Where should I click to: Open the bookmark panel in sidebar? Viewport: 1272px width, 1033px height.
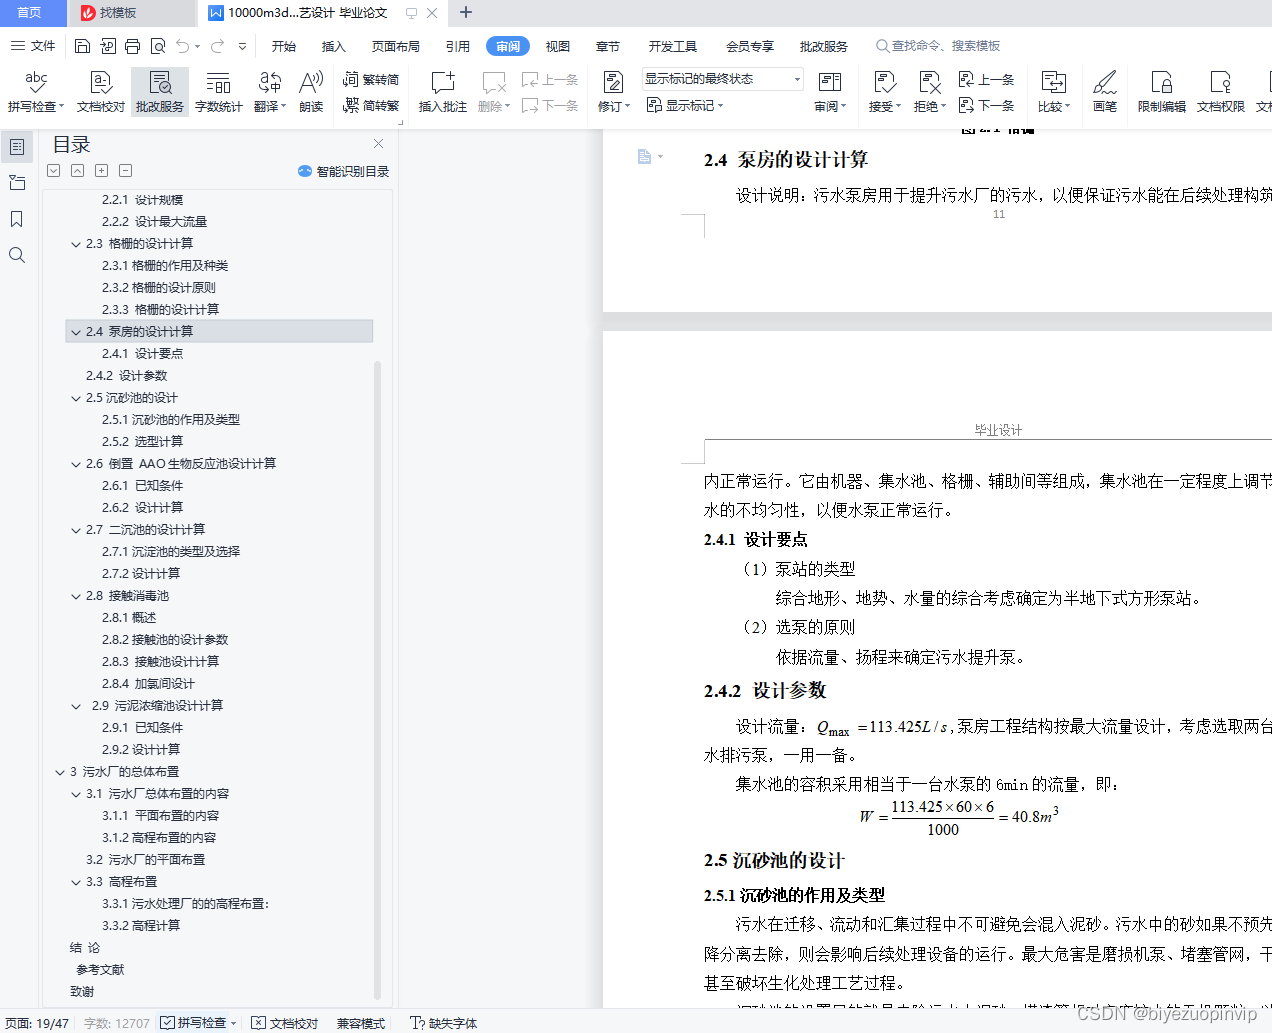tap(16, 219)
